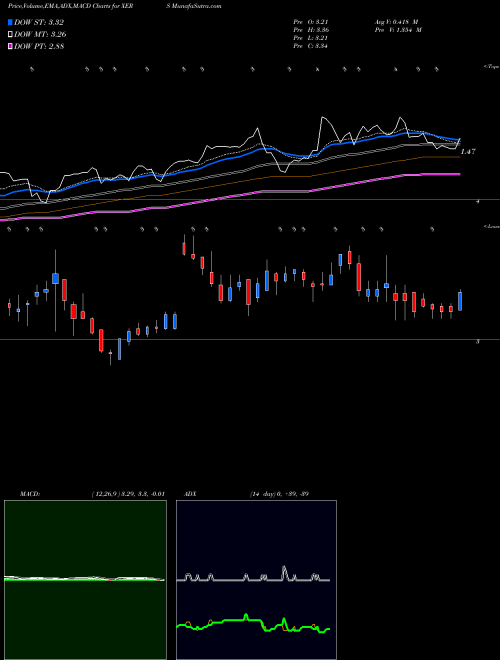Viewport: 500px width, 660px height.
Task: Select the Avg V: 0.418 M value
Action: tap(396, 22)
